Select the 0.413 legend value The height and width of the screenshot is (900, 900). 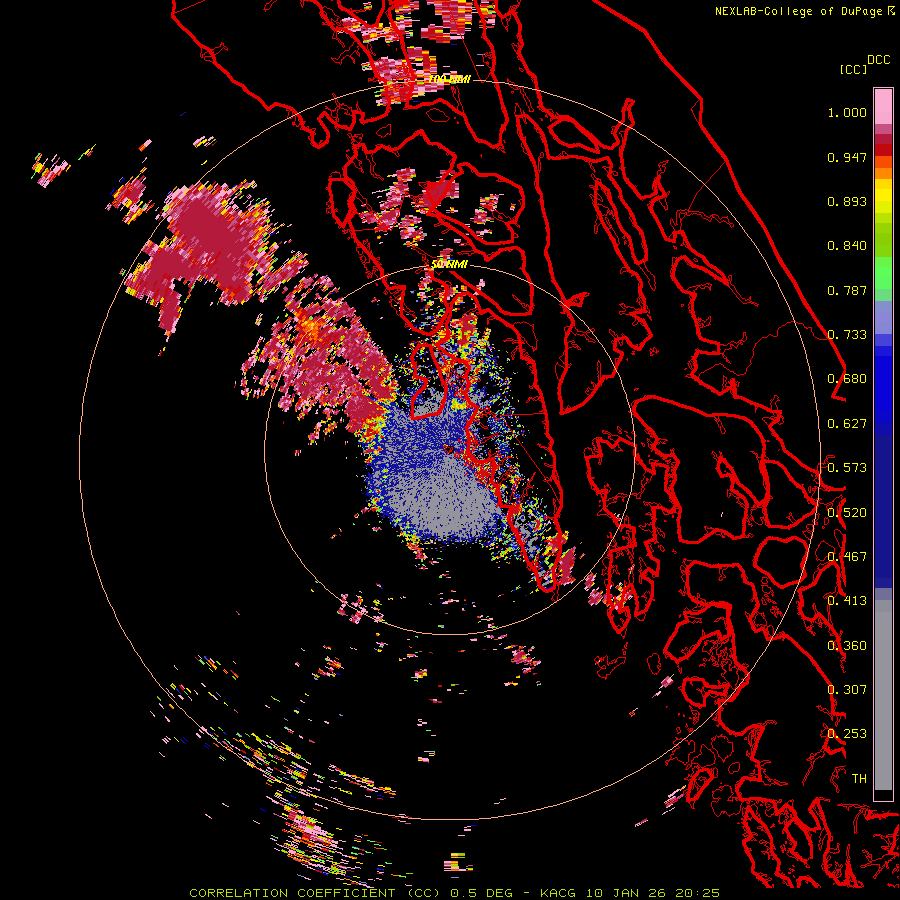847,601
